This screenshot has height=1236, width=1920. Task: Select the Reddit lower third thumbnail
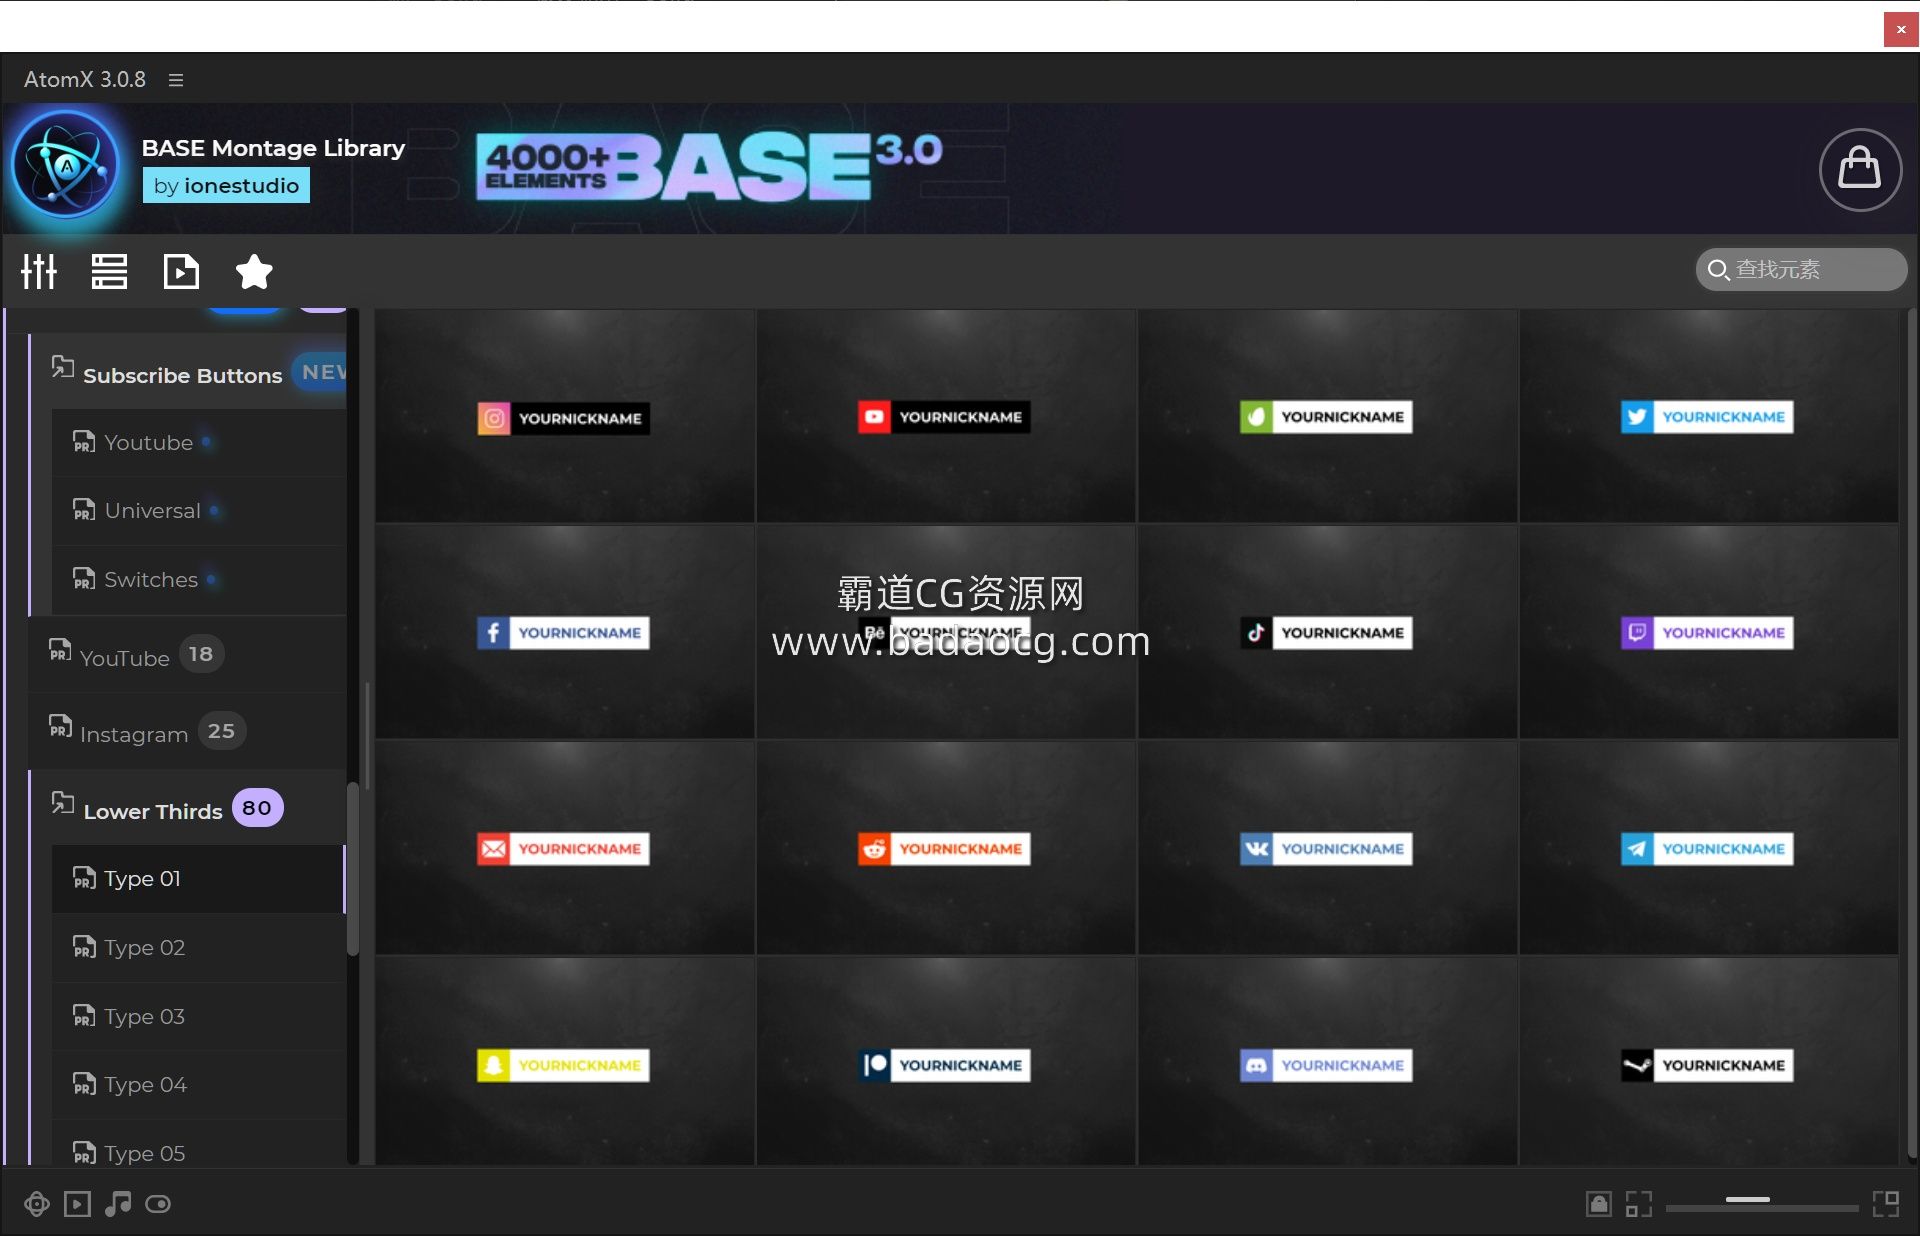945,848
